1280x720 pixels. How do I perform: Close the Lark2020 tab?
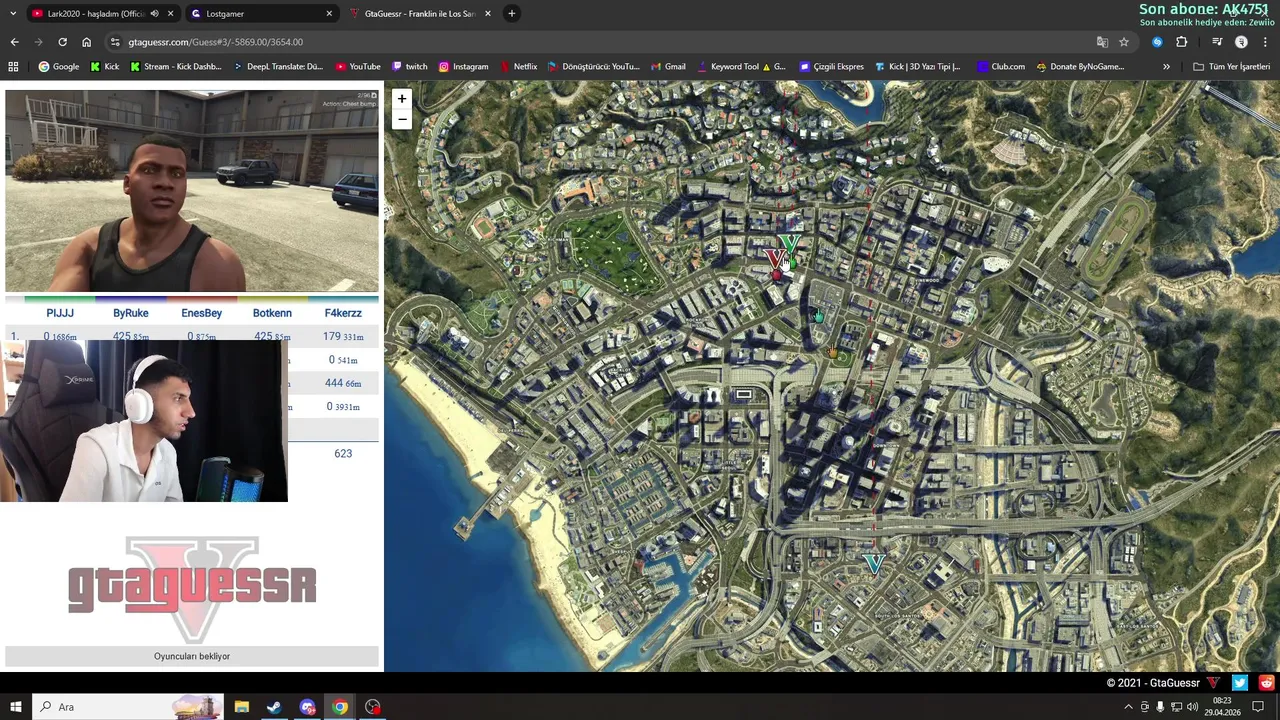[171, 14]
